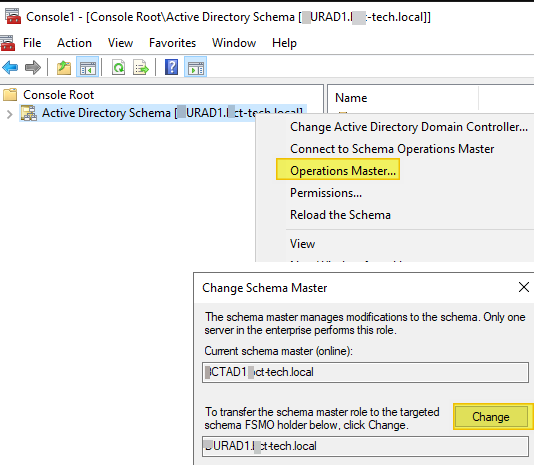Click the Current schema master text field

(365, 372)
